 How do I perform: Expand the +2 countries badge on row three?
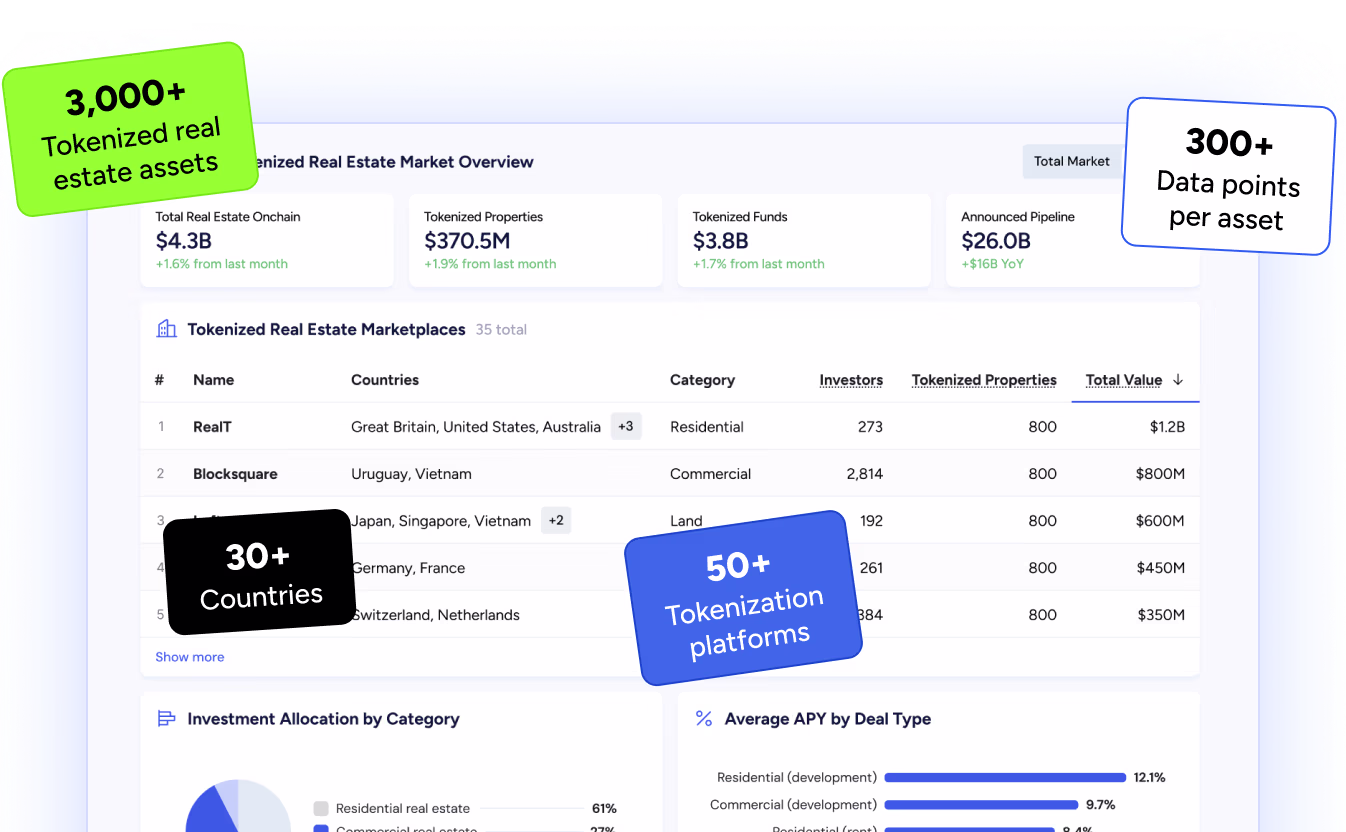(x=556, y=520)
